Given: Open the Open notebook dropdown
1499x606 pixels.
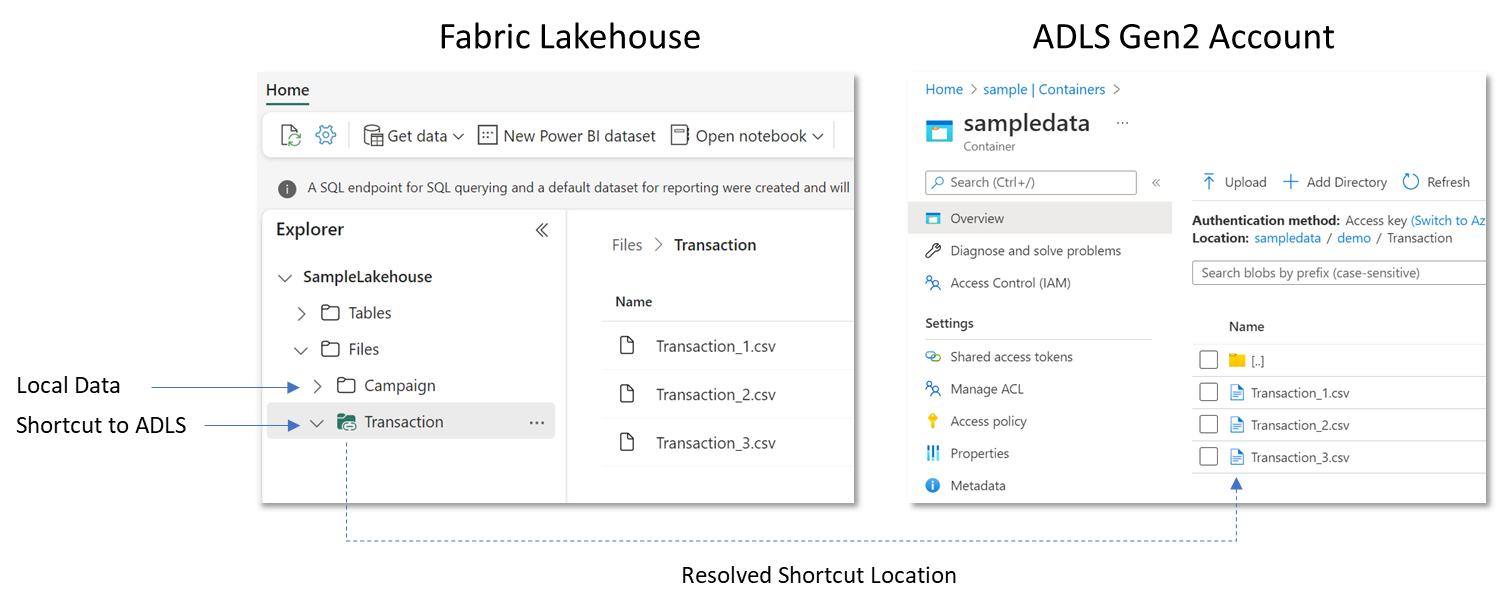Looking at the screenshot, I should click(x=746, y=135).
